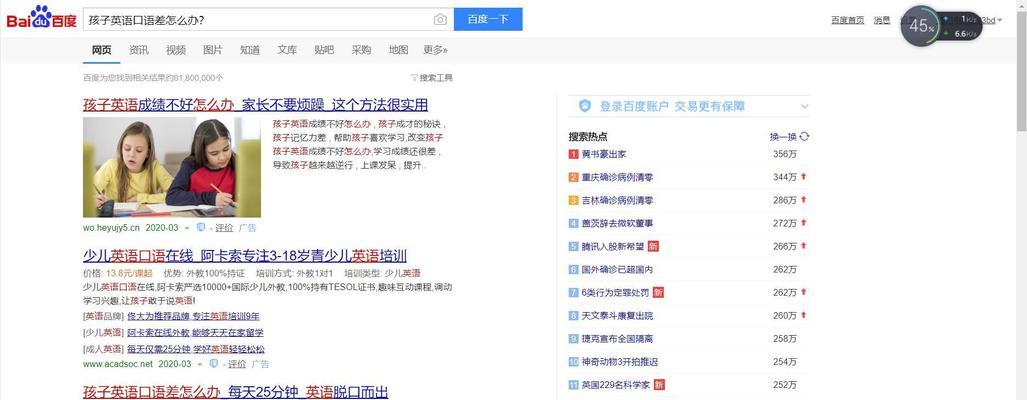Open hot search 6类行为定罪处罚
Viewport: 1027px width, 400px height.
pos(616,293)
